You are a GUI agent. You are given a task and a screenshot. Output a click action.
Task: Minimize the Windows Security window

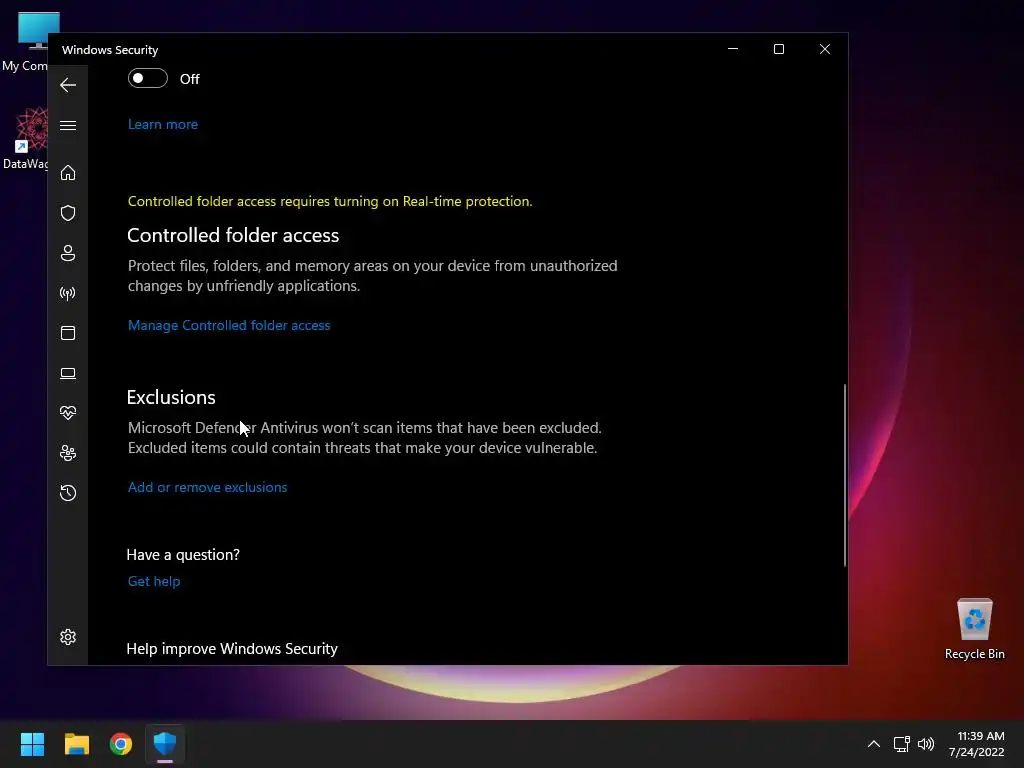(733, 49)
